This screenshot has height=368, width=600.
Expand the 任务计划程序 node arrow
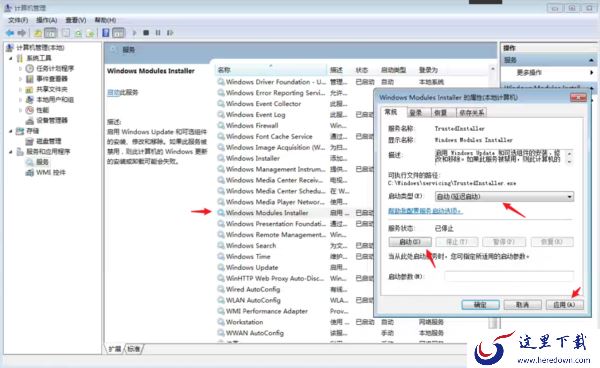pyautogui.click(x=21, y=68)
